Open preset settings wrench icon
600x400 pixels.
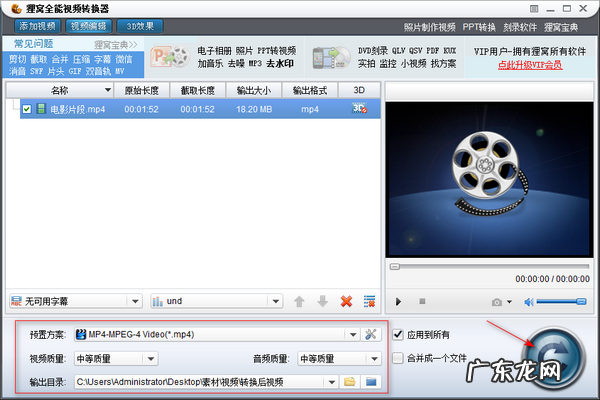click(x=371, y=334)
